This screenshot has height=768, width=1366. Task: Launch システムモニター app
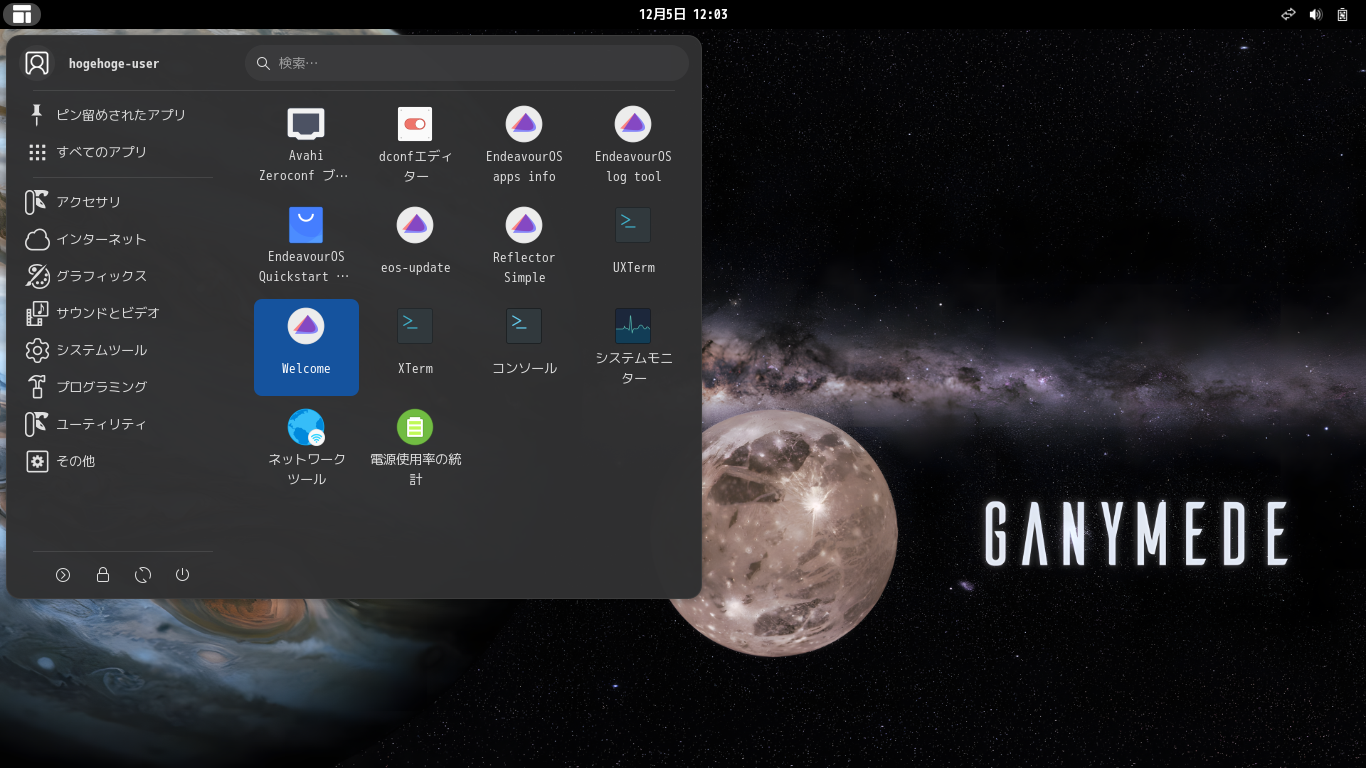click(x=633, y=347)
